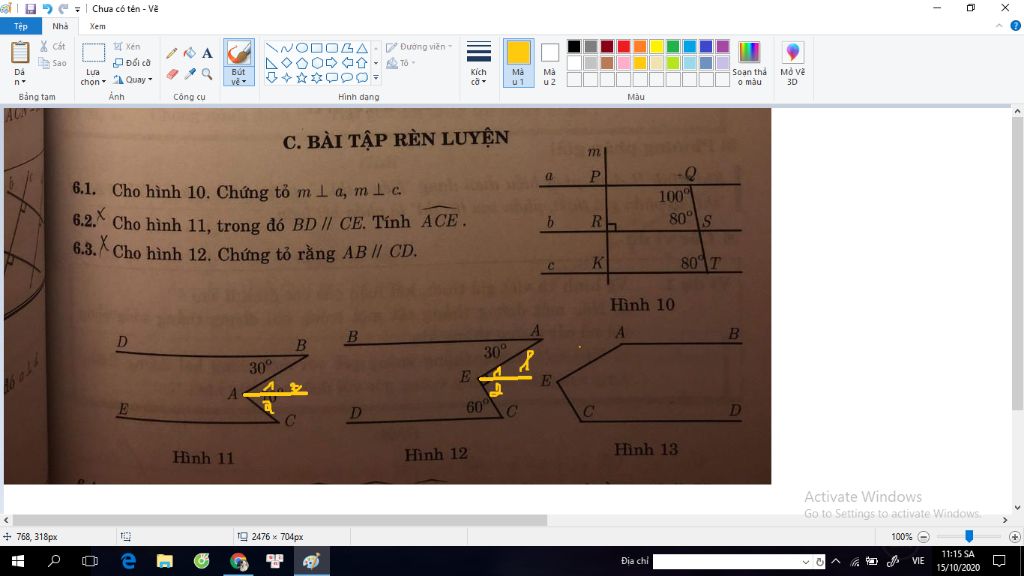1024x576 pixels.
Task: Open Mở Vẽ 3D (Paint 3D)
Action: point(792,63)
